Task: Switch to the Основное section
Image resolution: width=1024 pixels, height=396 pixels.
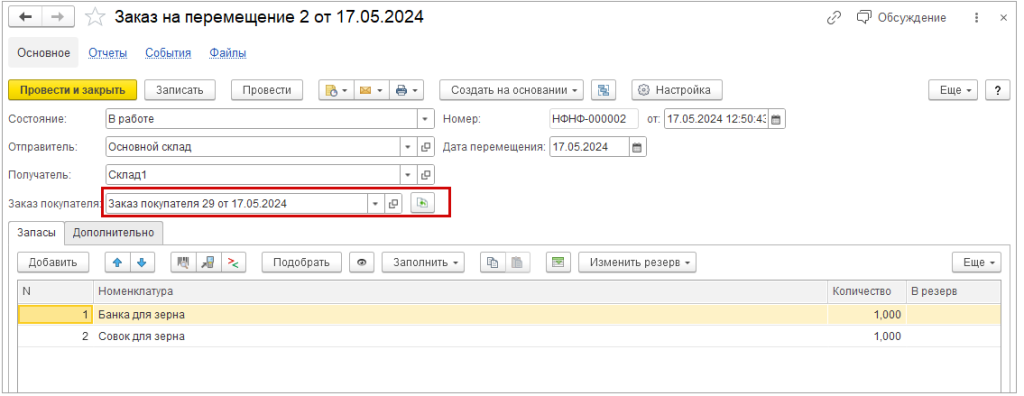Action: click(x=43, y=53)
